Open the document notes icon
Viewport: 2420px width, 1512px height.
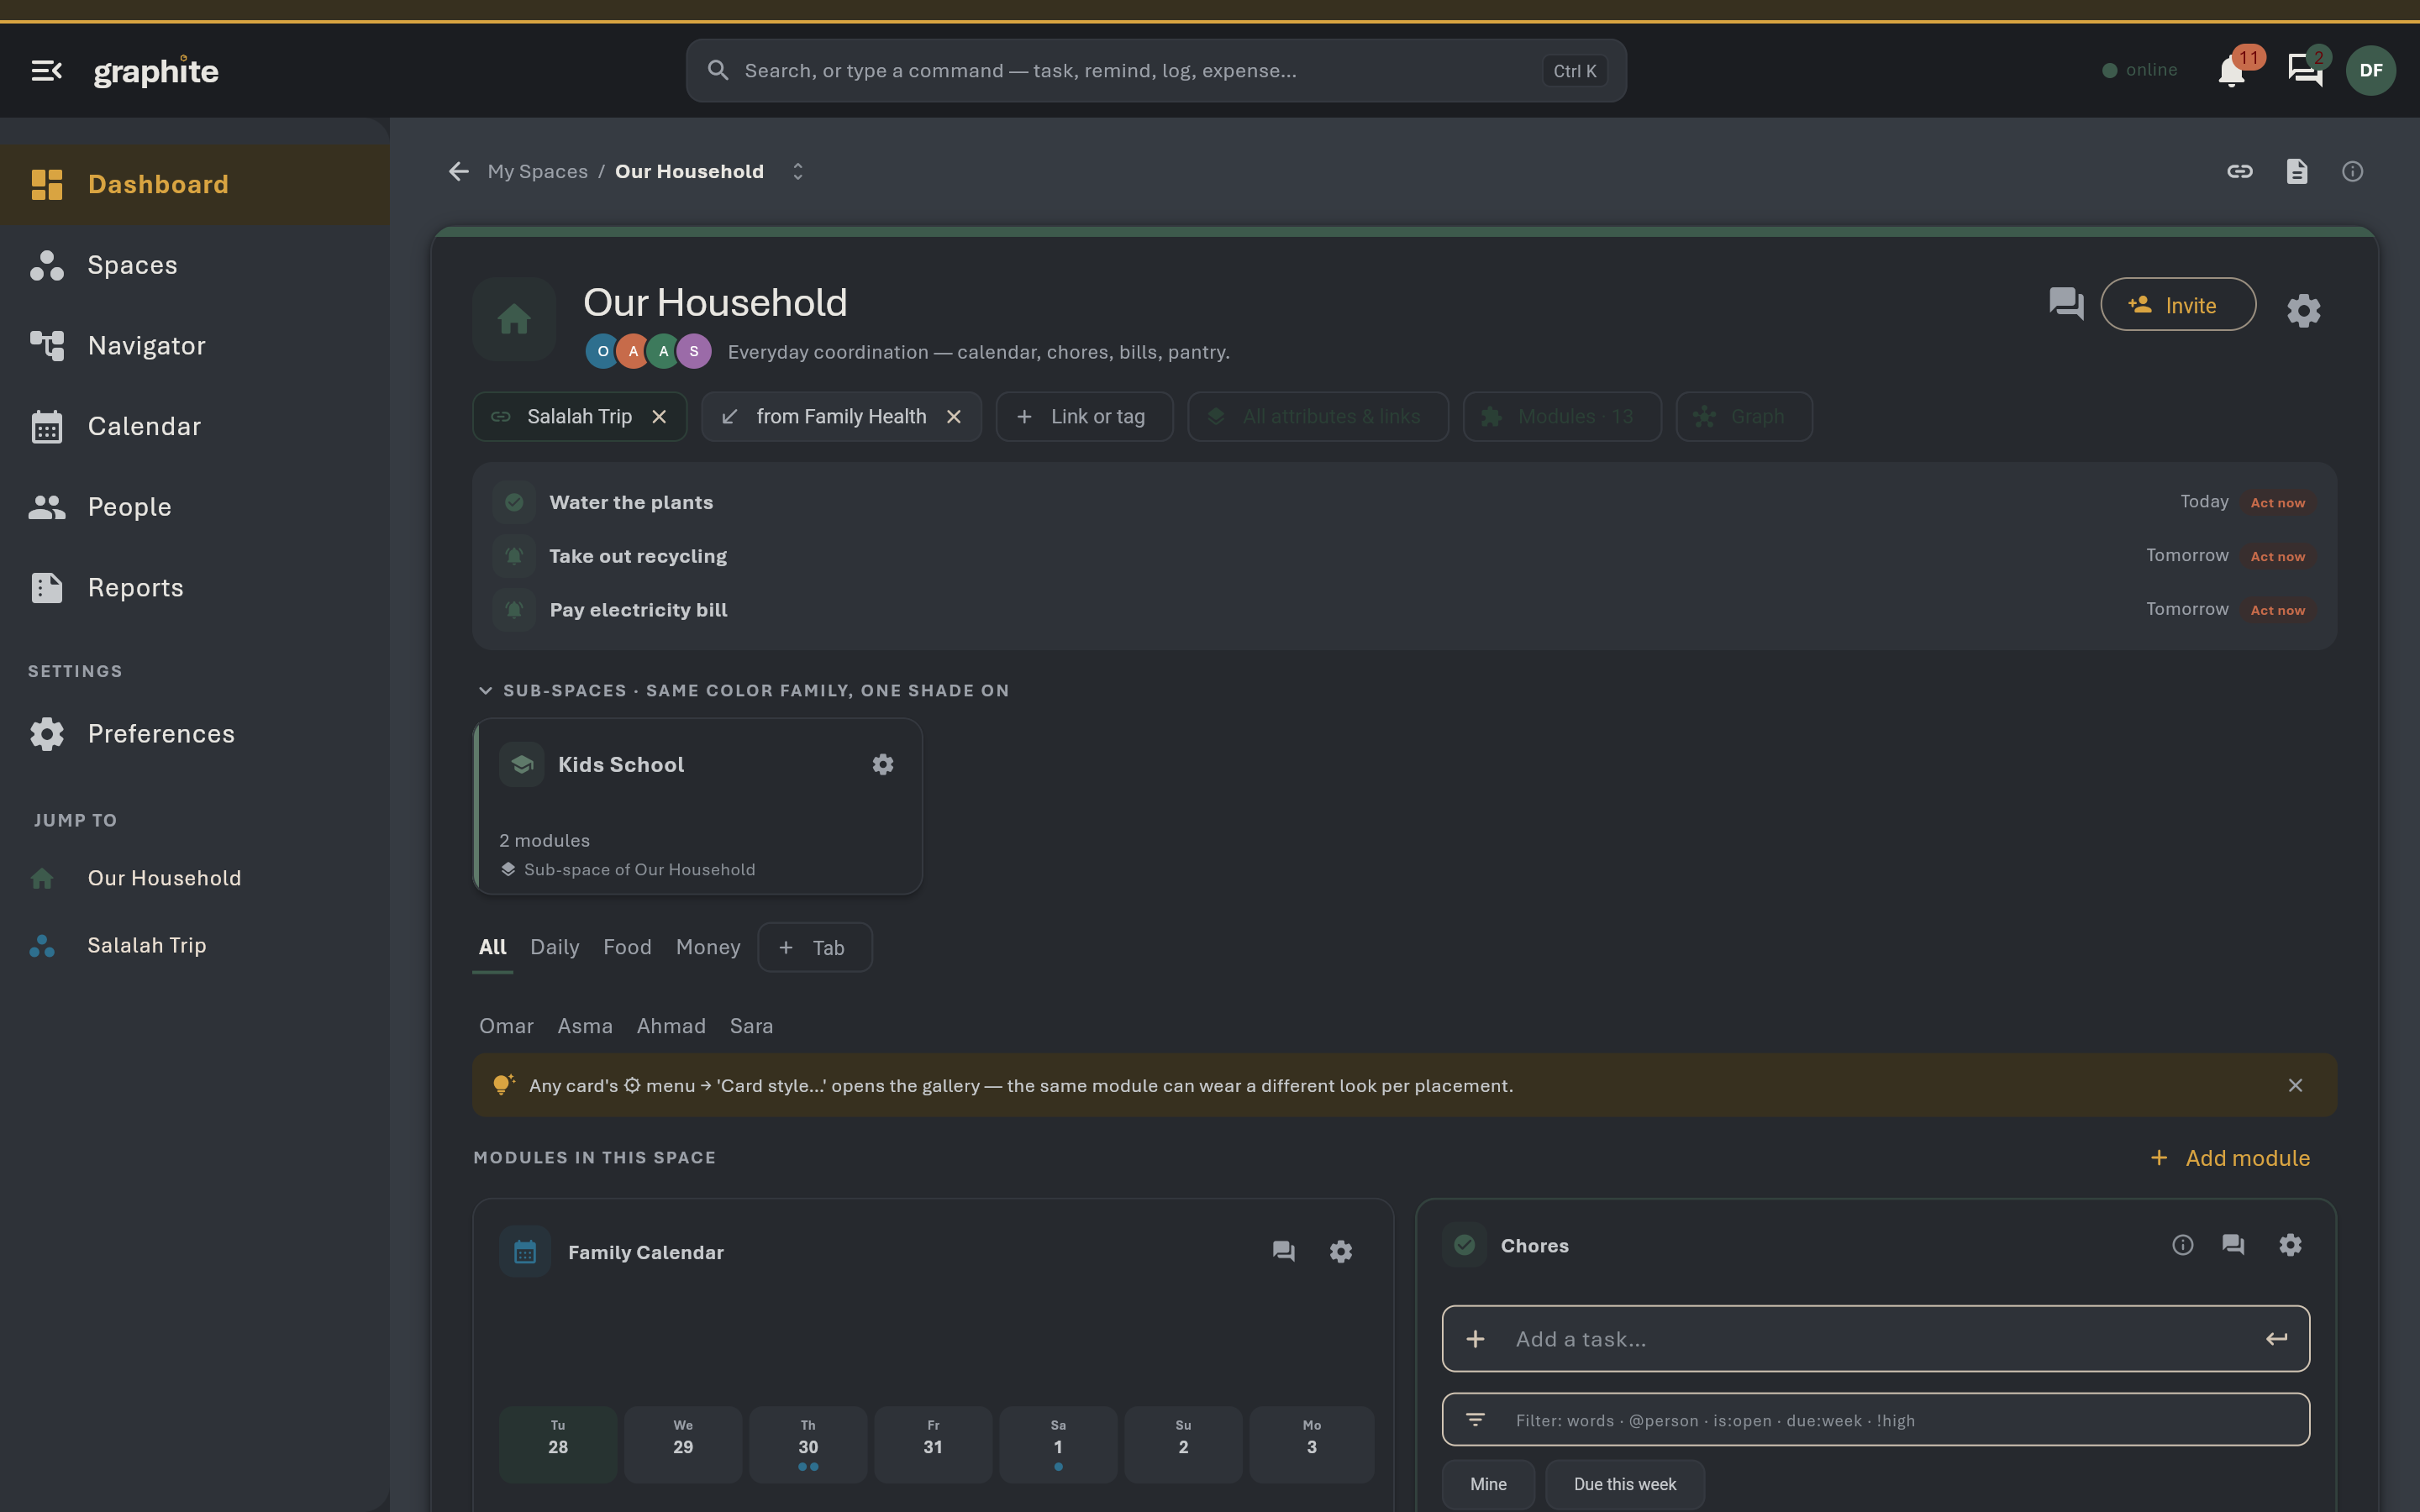(x=2297, y=172)
